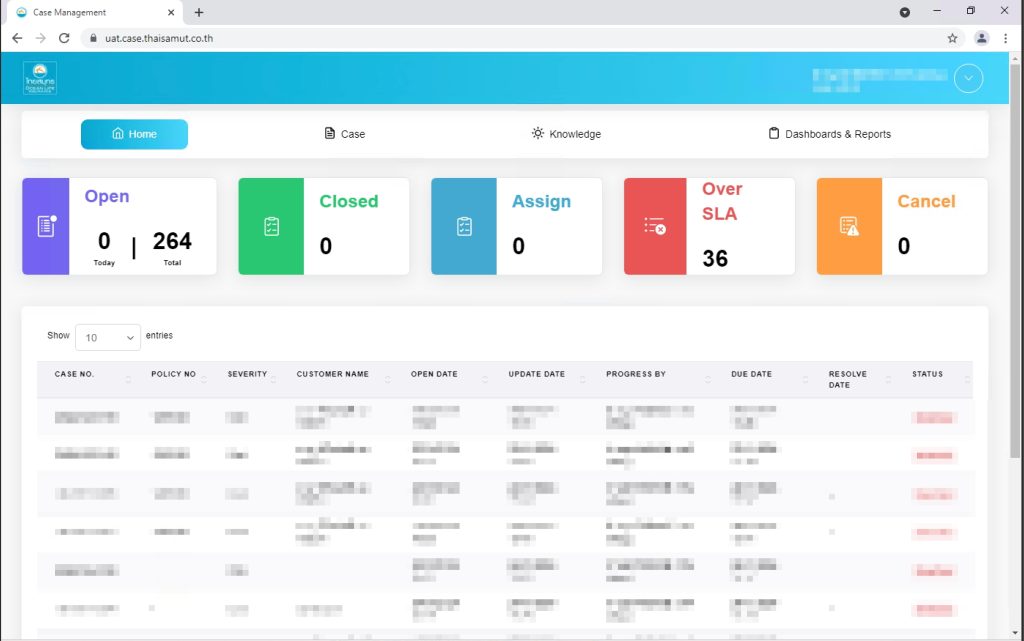Click the browser address bar URL

click(x=158, y=38)
